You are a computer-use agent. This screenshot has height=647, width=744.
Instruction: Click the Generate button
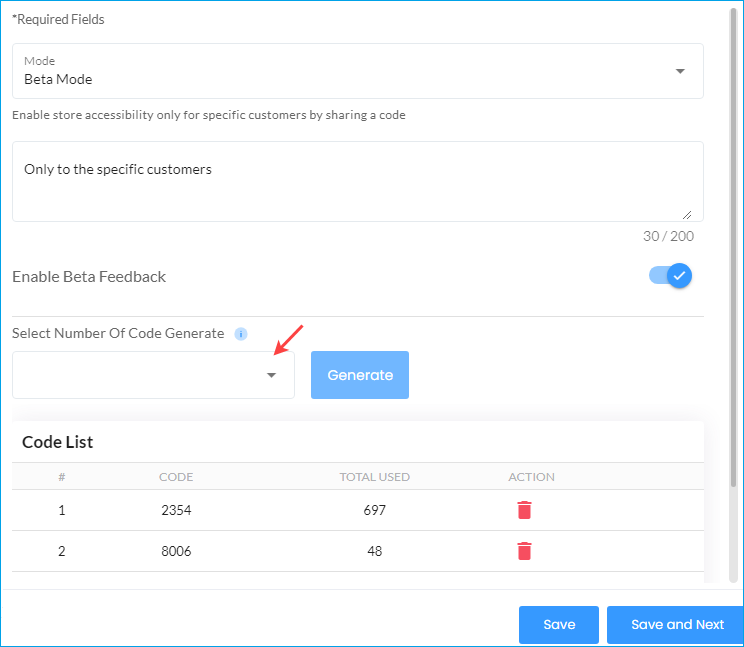[360, 375]
